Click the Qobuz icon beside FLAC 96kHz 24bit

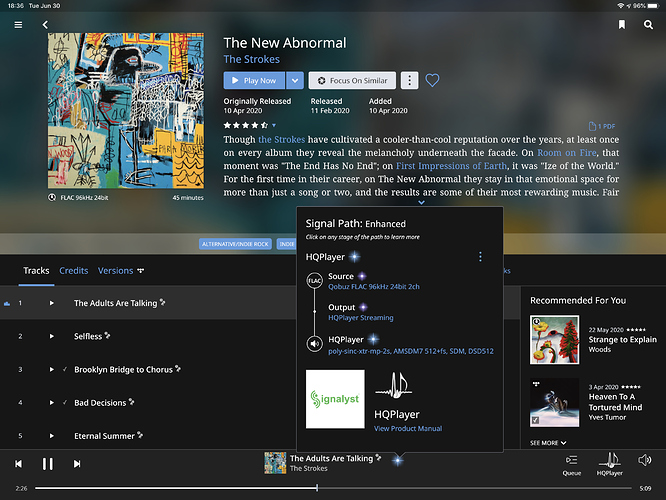(52, 198)
